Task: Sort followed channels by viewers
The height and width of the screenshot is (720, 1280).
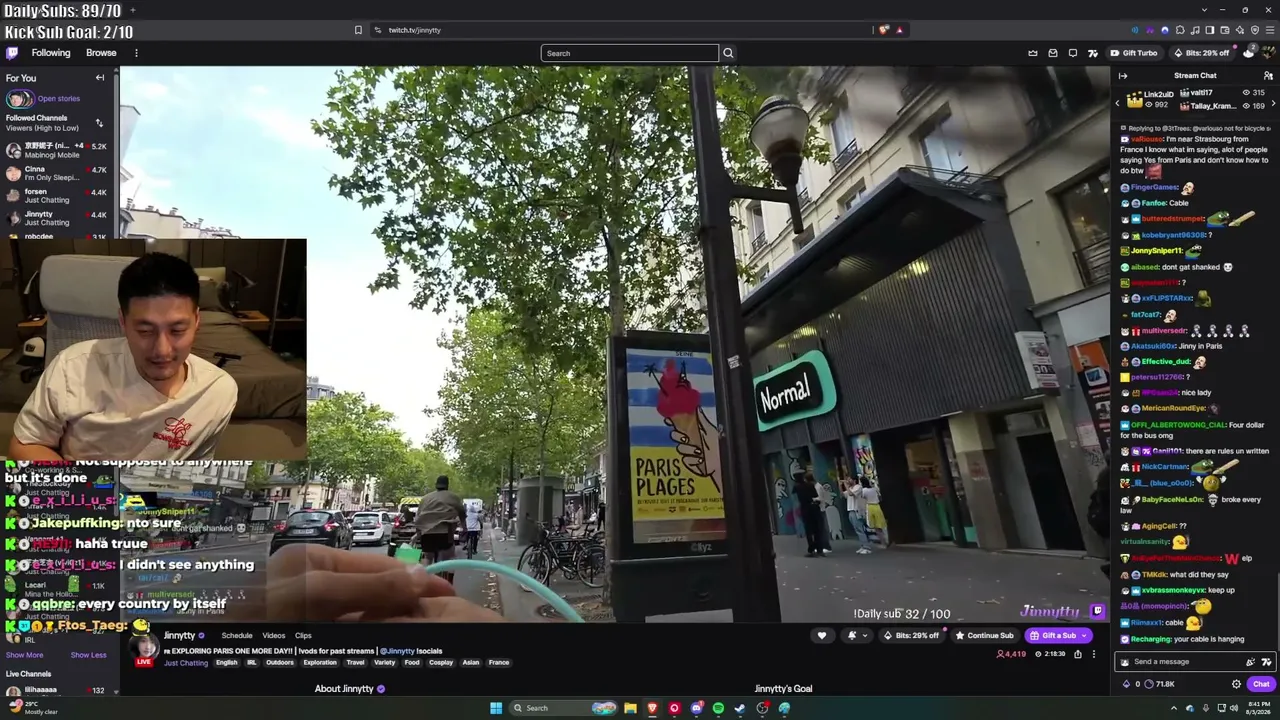Action: point(99,123)
